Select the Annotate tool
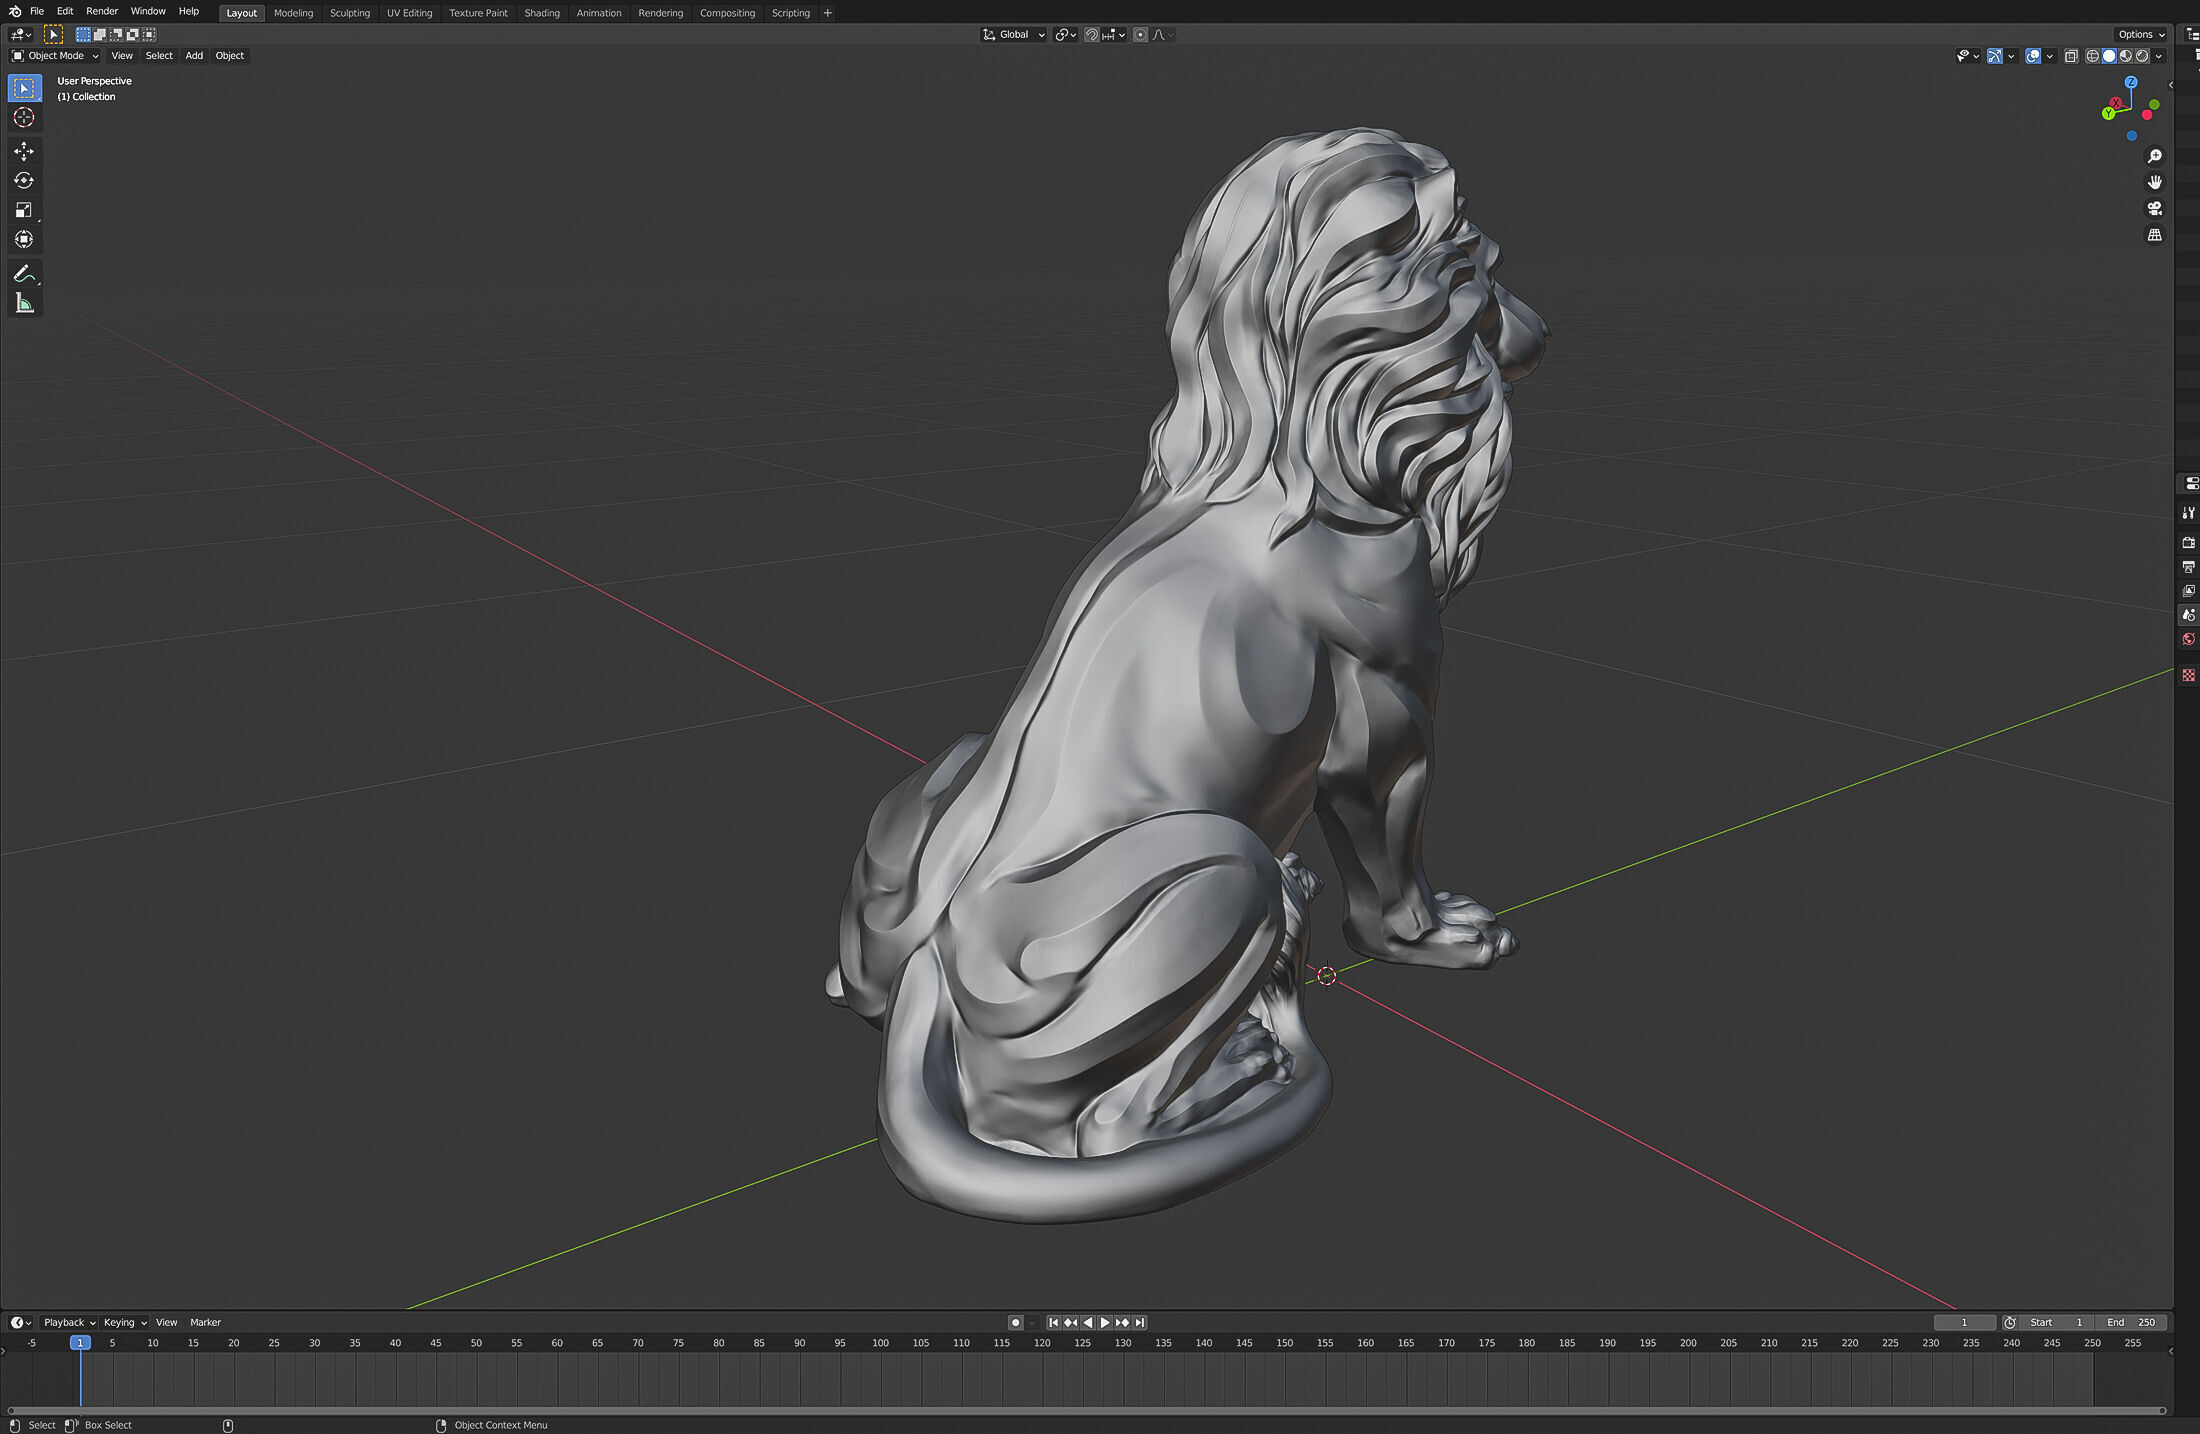This screenshot has height=1434, width=2200. (x=24, y=273)
